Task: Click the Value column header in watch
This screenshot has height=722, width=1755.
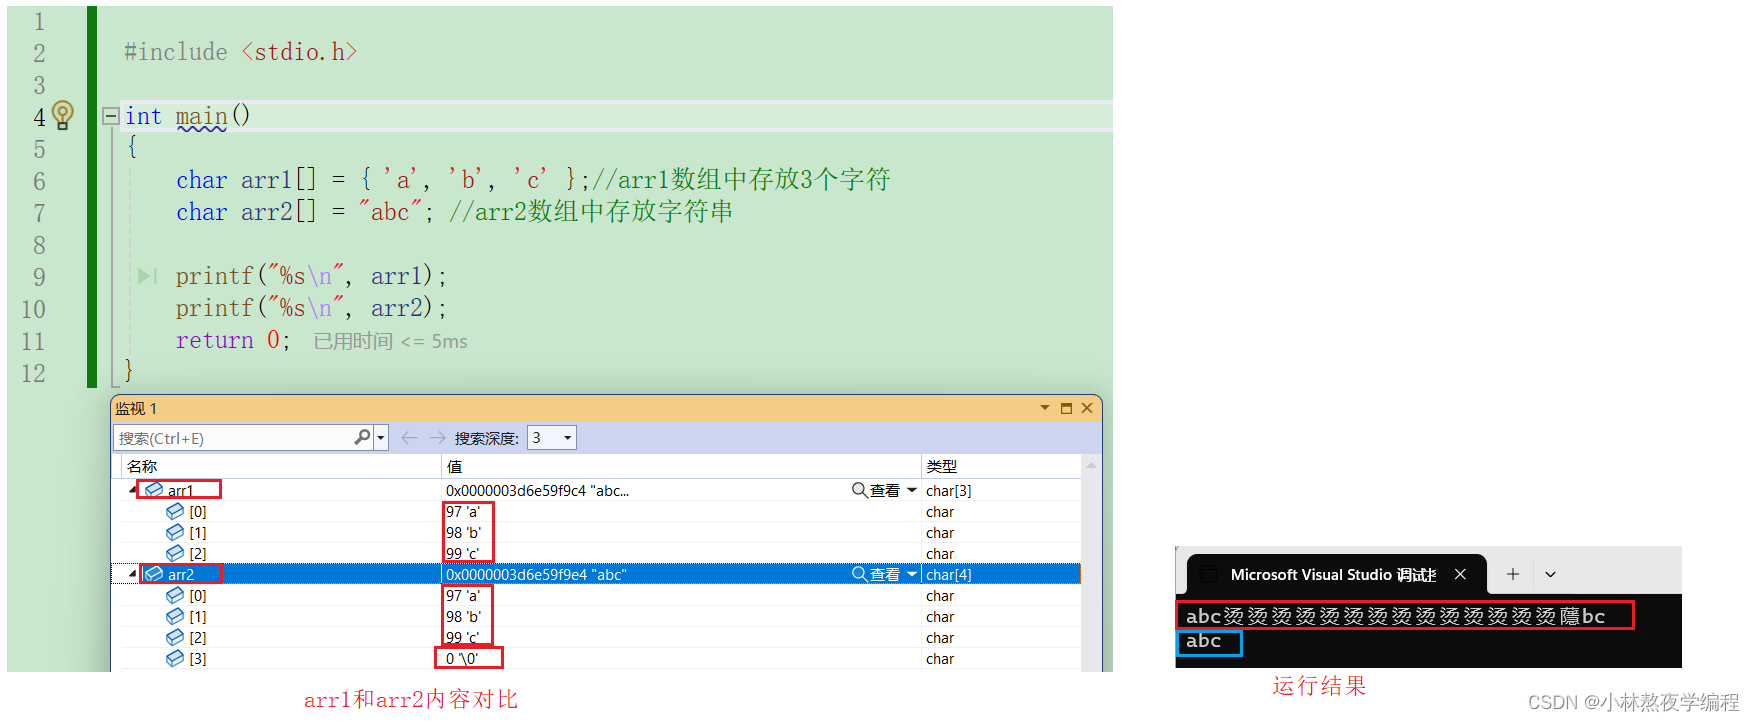Action: [x=680, y=466]
